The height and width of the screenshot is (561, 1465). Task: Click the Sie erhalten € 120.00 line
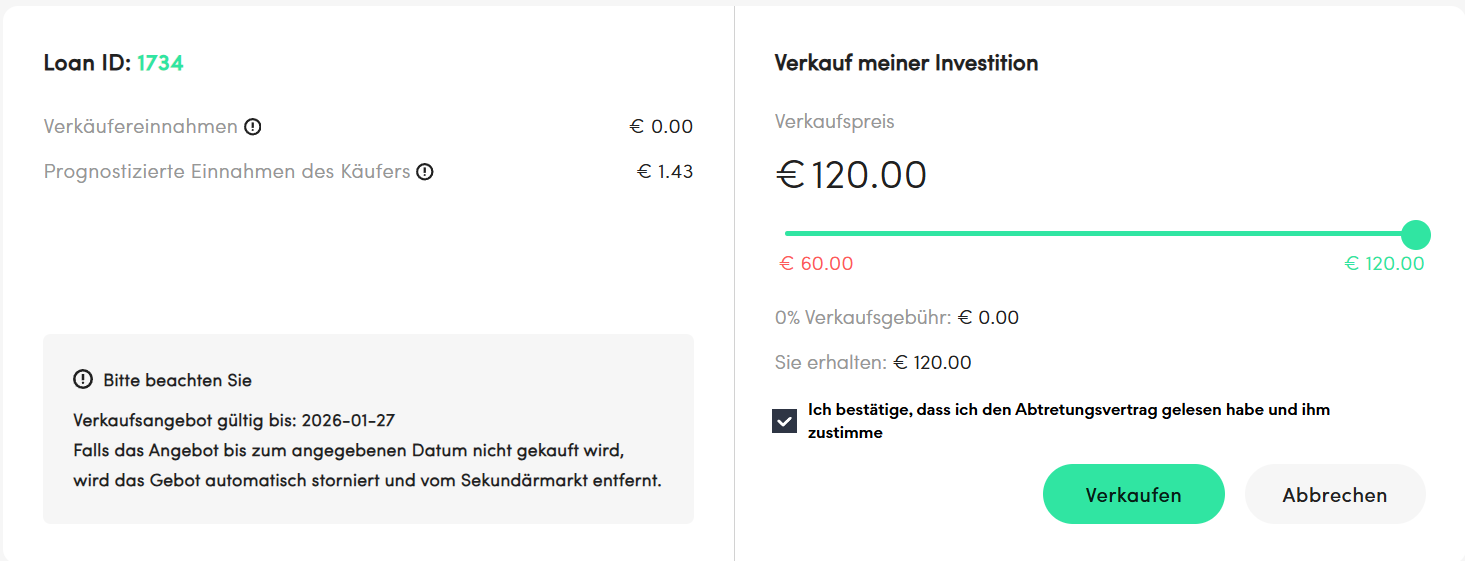873,362
